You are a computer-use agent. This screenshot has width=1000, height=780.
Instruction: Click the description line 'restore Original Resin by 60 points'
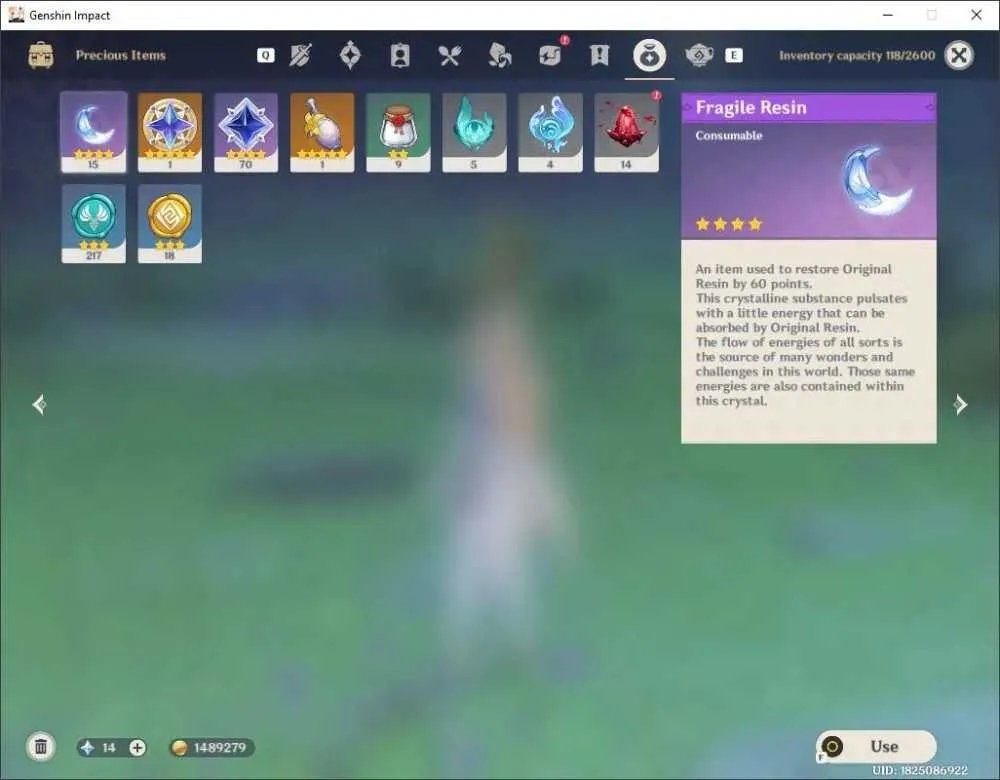pyautogui.click(x=793, y=276)
